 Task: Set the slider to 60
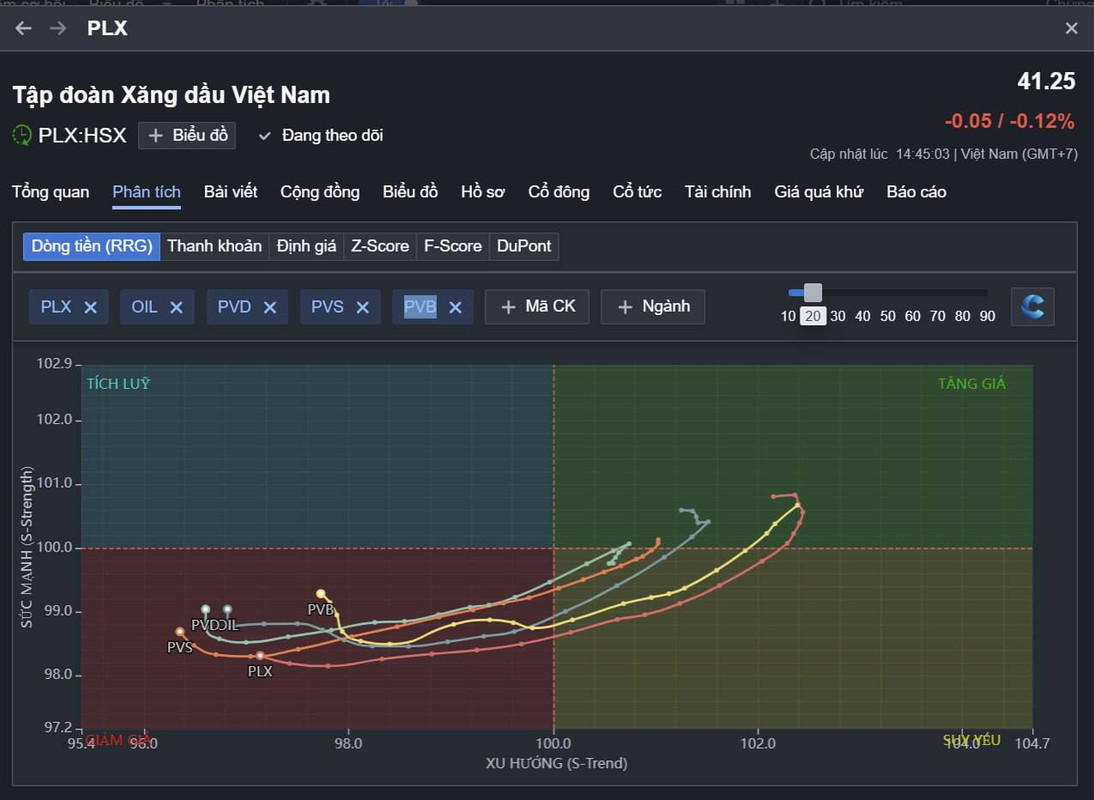[x=913, y=316]
